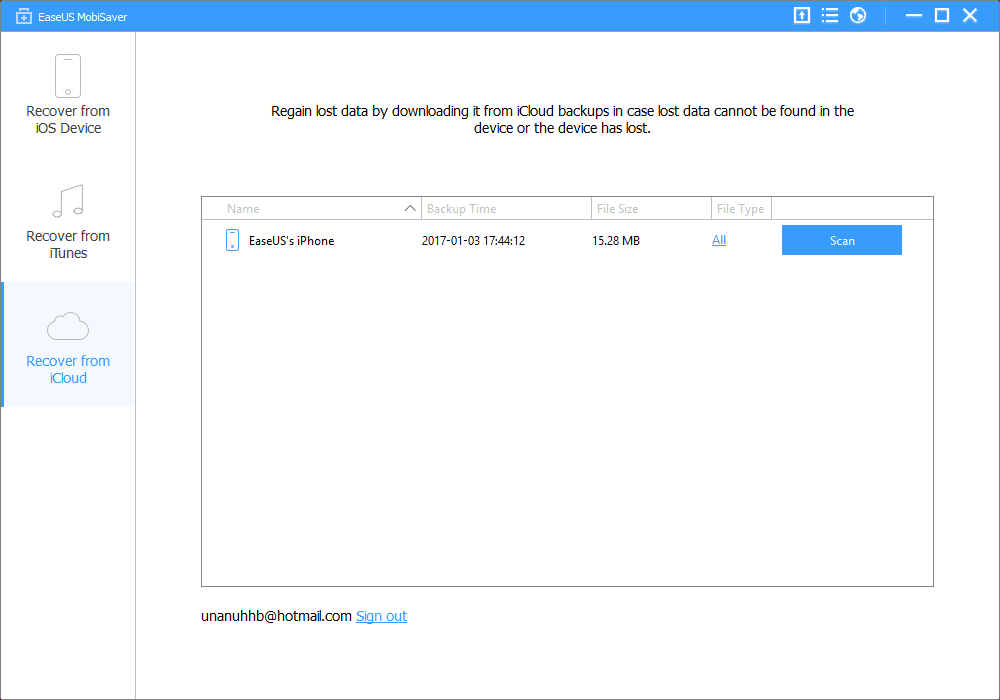Click the phone icon beside EaseUS's iPhone
This screenshot has height=700, width=1000.
233,240
